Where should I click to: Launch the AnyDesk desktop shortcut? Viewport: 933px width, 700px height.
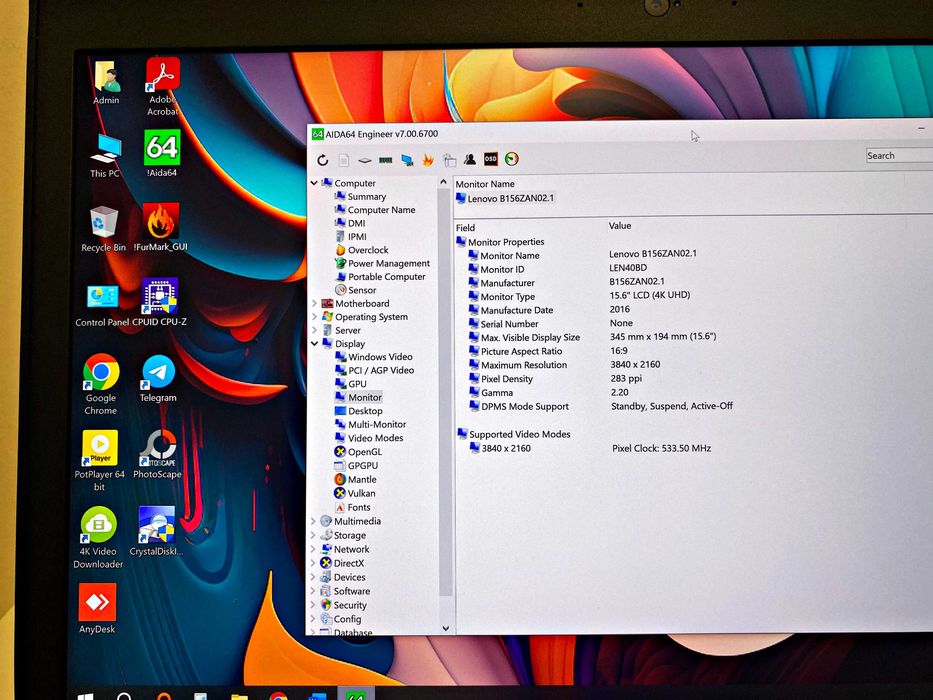97,608
